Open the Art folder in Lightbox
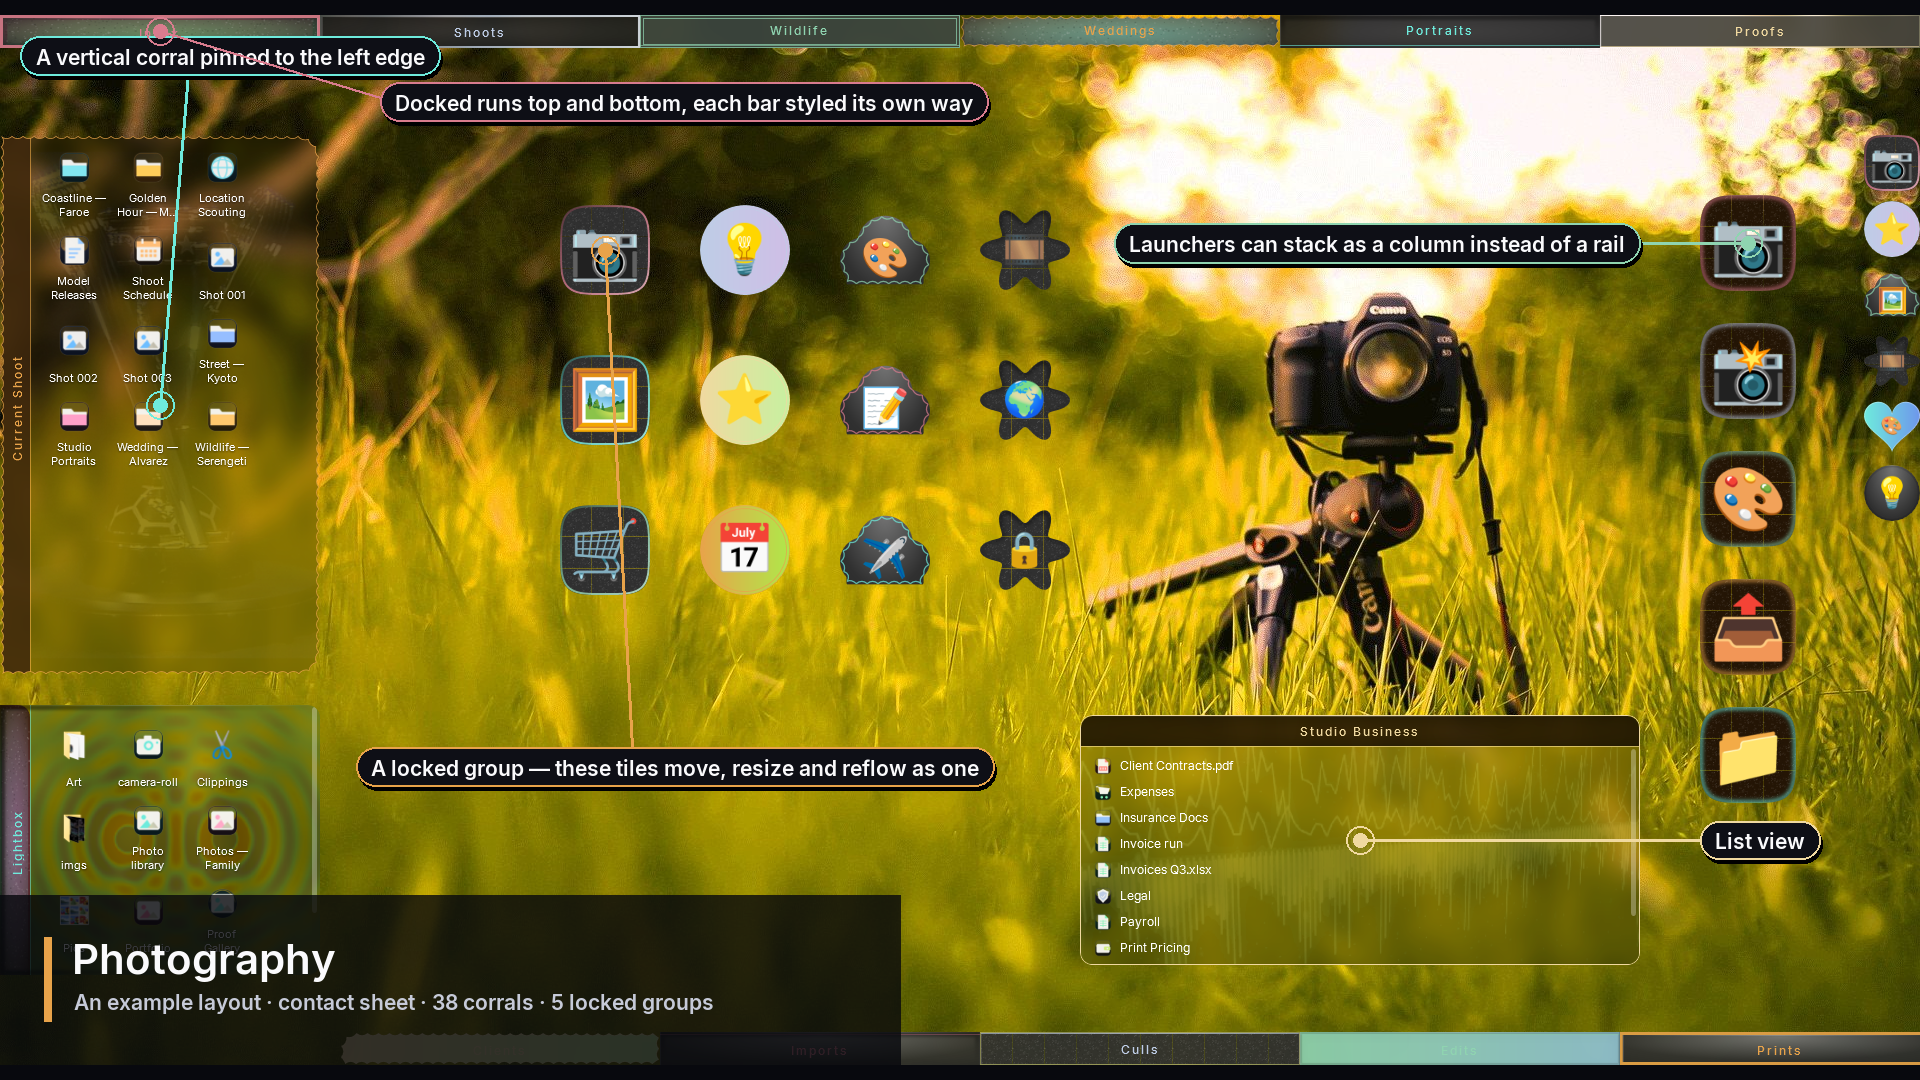Screen dimensions: 1920x1080 coord(74,757)
